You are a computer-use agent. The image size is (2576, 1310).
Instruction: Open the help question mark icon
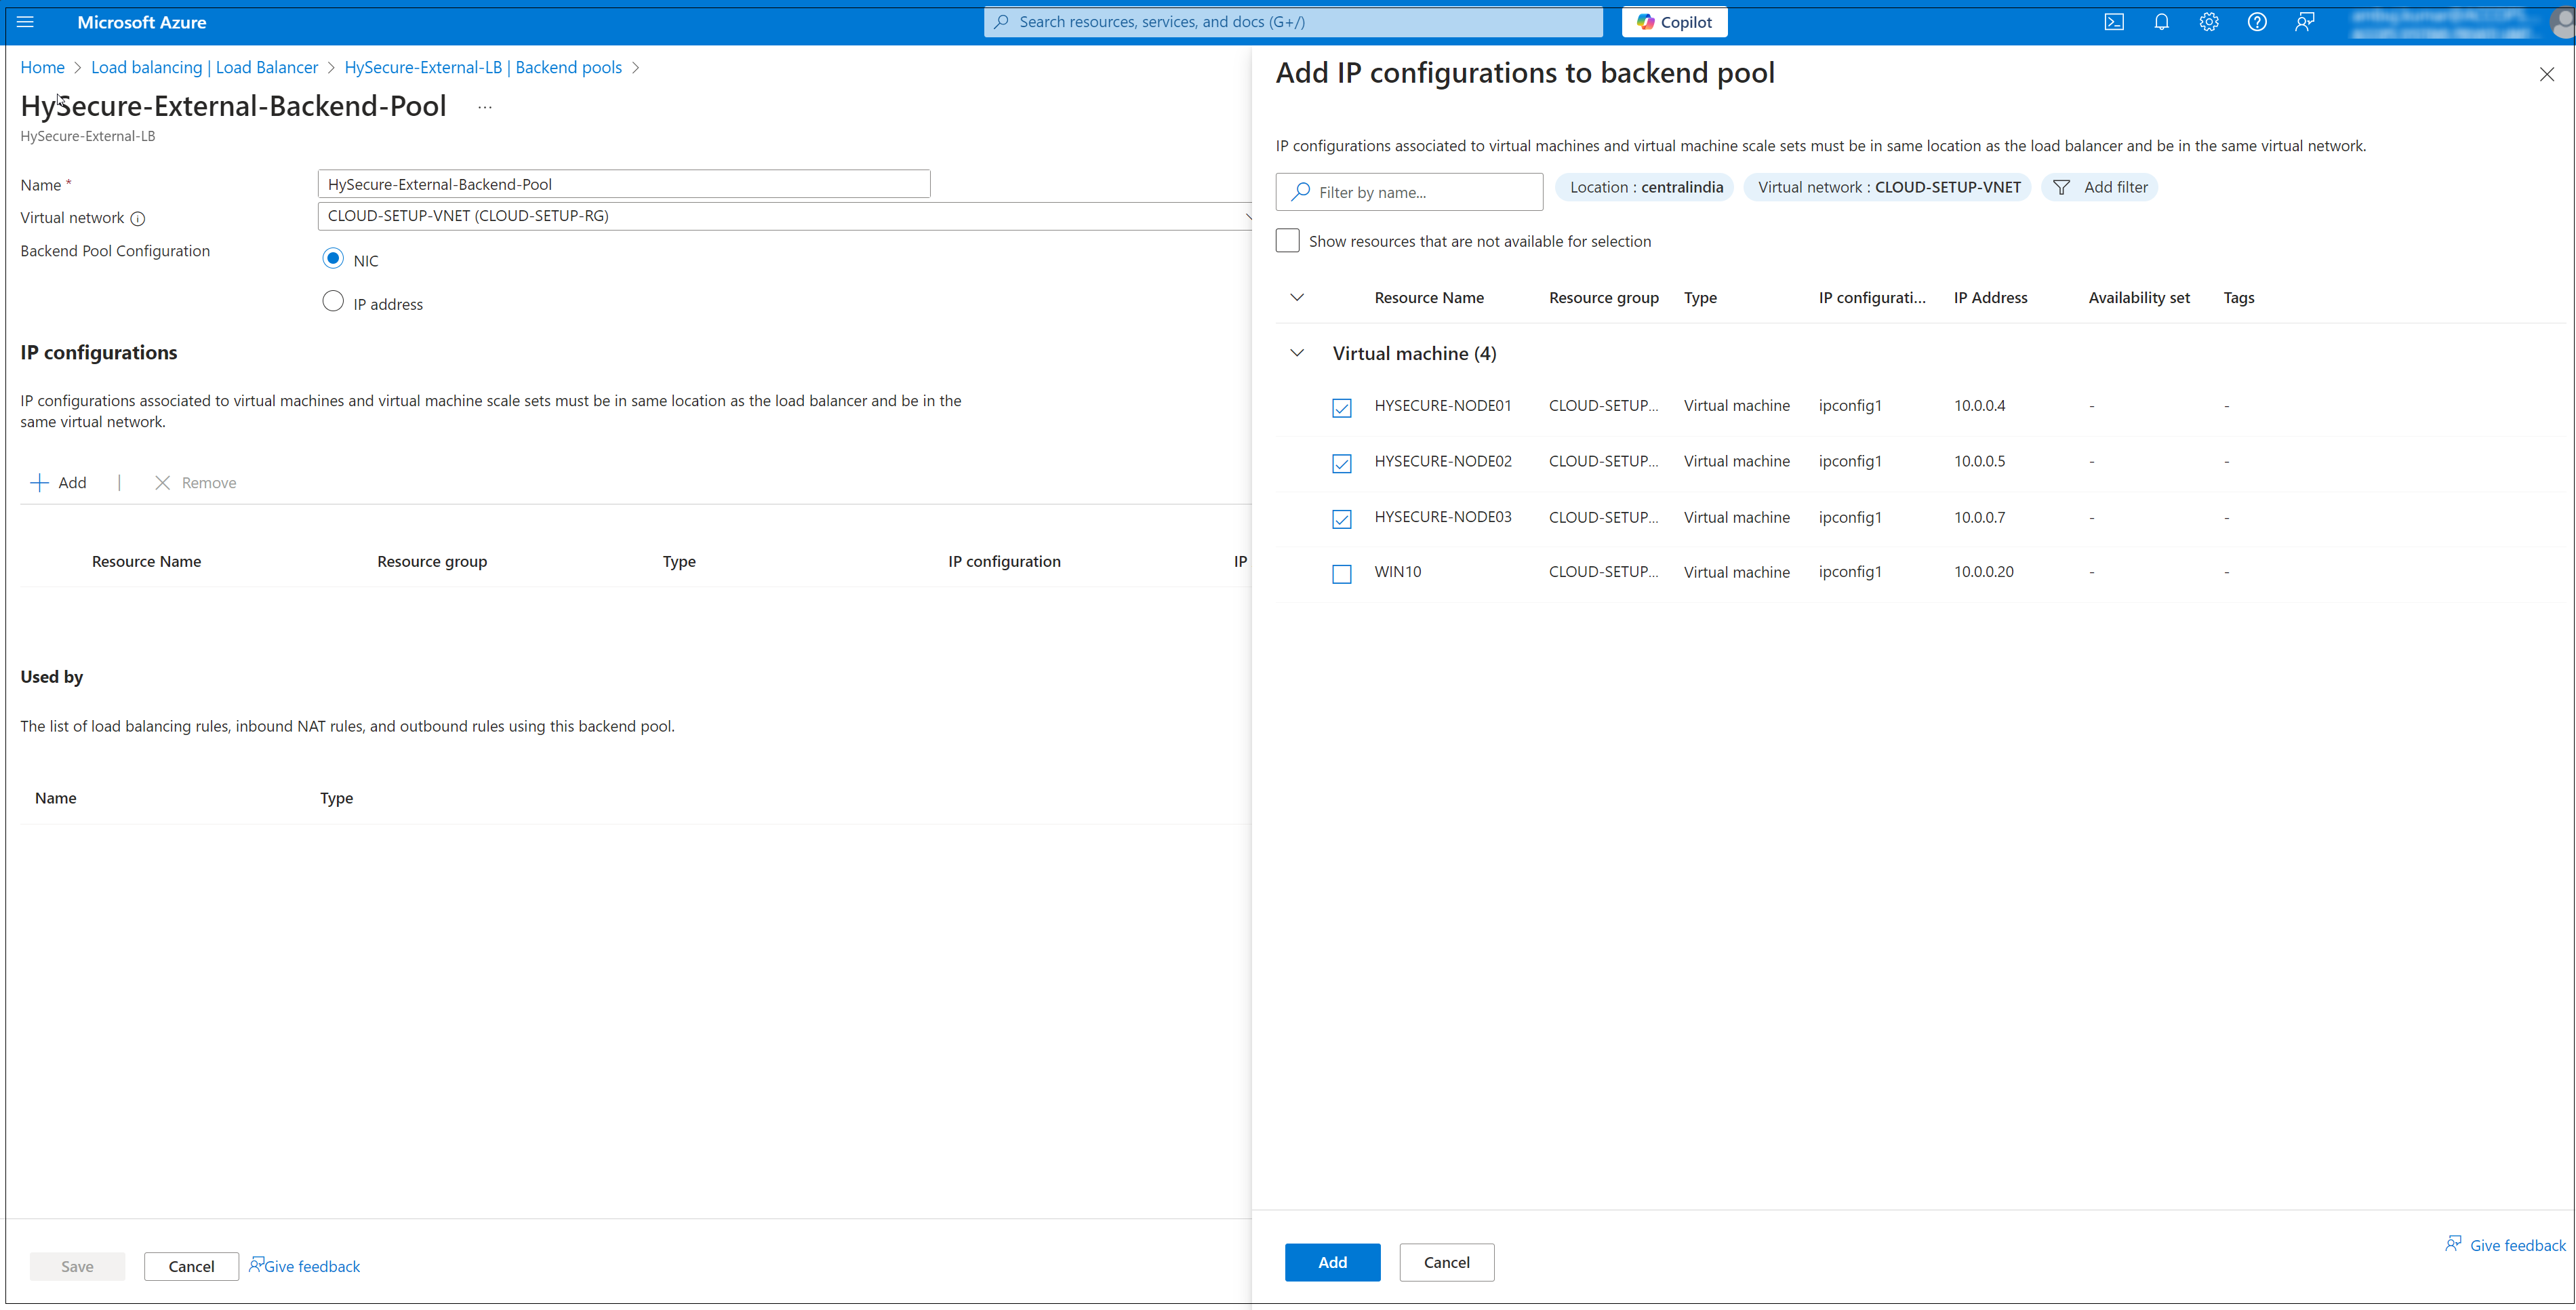2257,22
